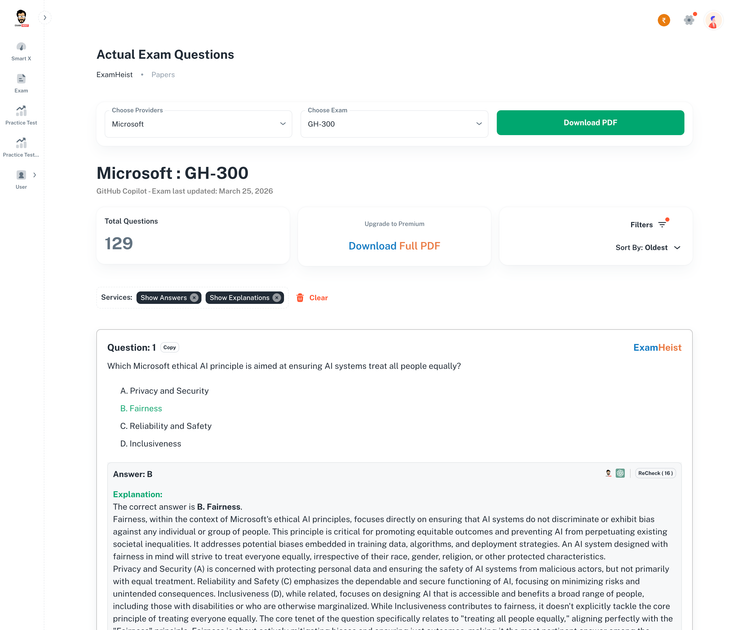Screen dimensions: 743x630
Task: Click the Download Full PDF link
Action: 394,246
